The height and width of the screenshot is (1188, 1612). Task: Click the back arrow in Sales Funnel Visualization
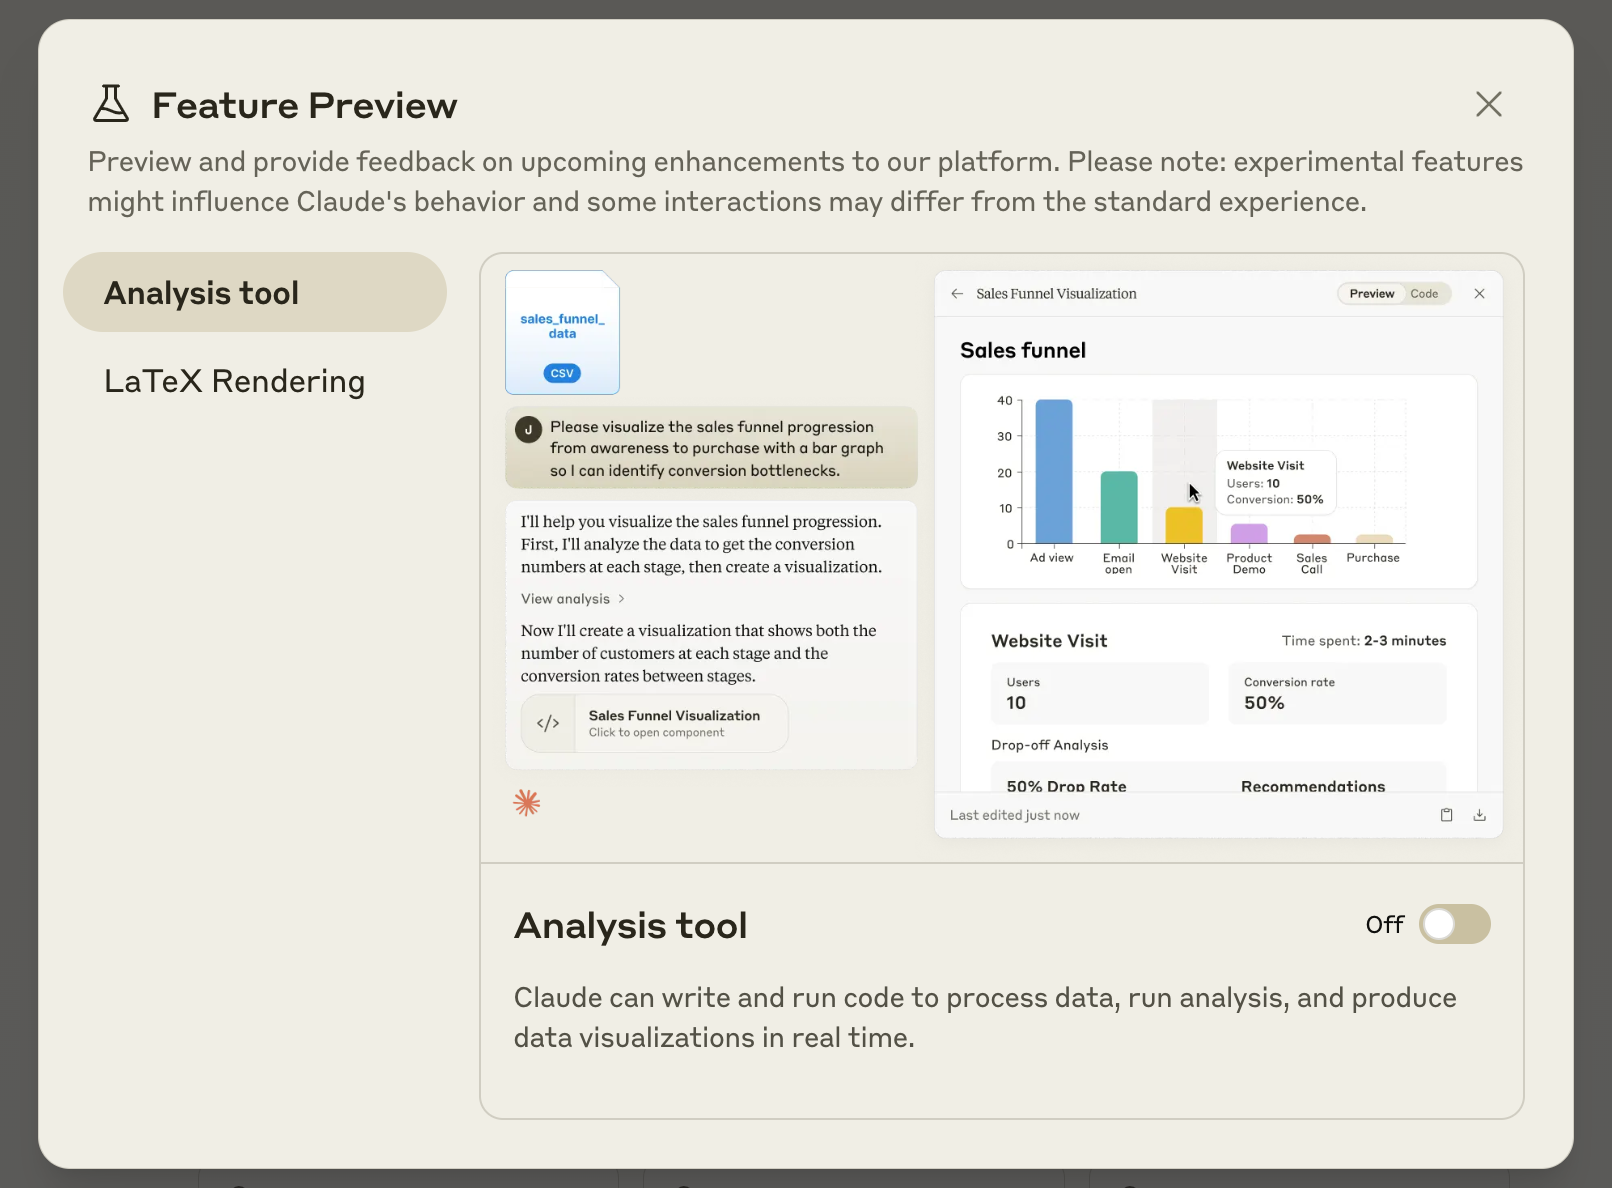point(957,294)
